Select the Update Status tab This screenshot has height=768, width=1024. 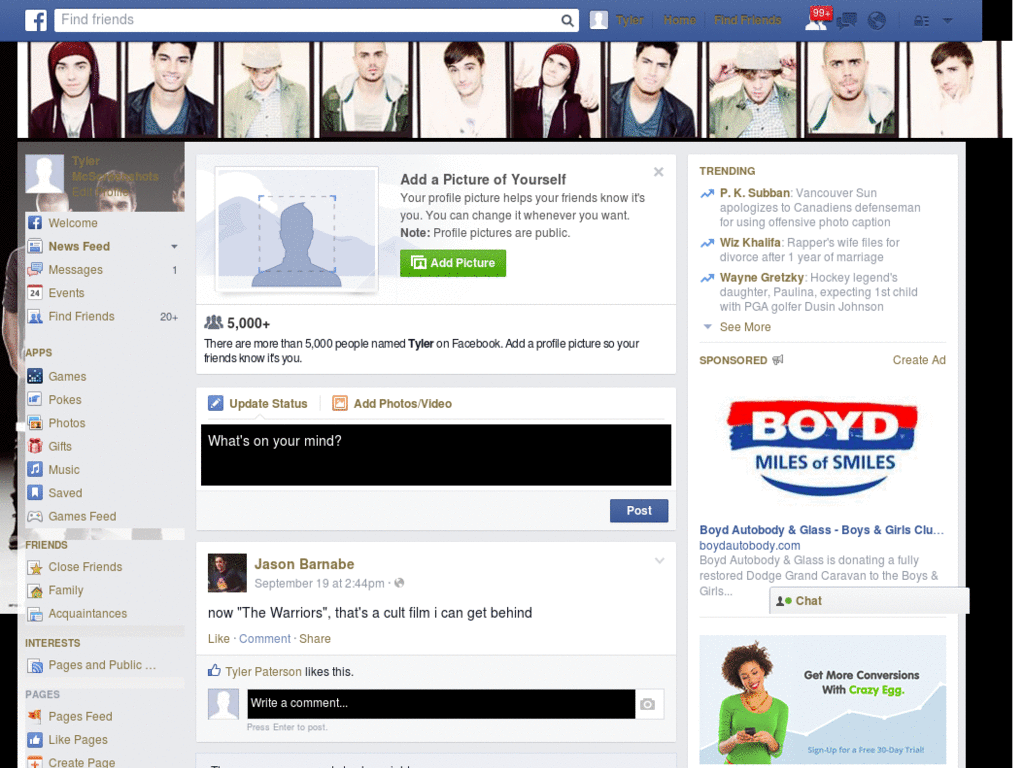tap(258, 404)
